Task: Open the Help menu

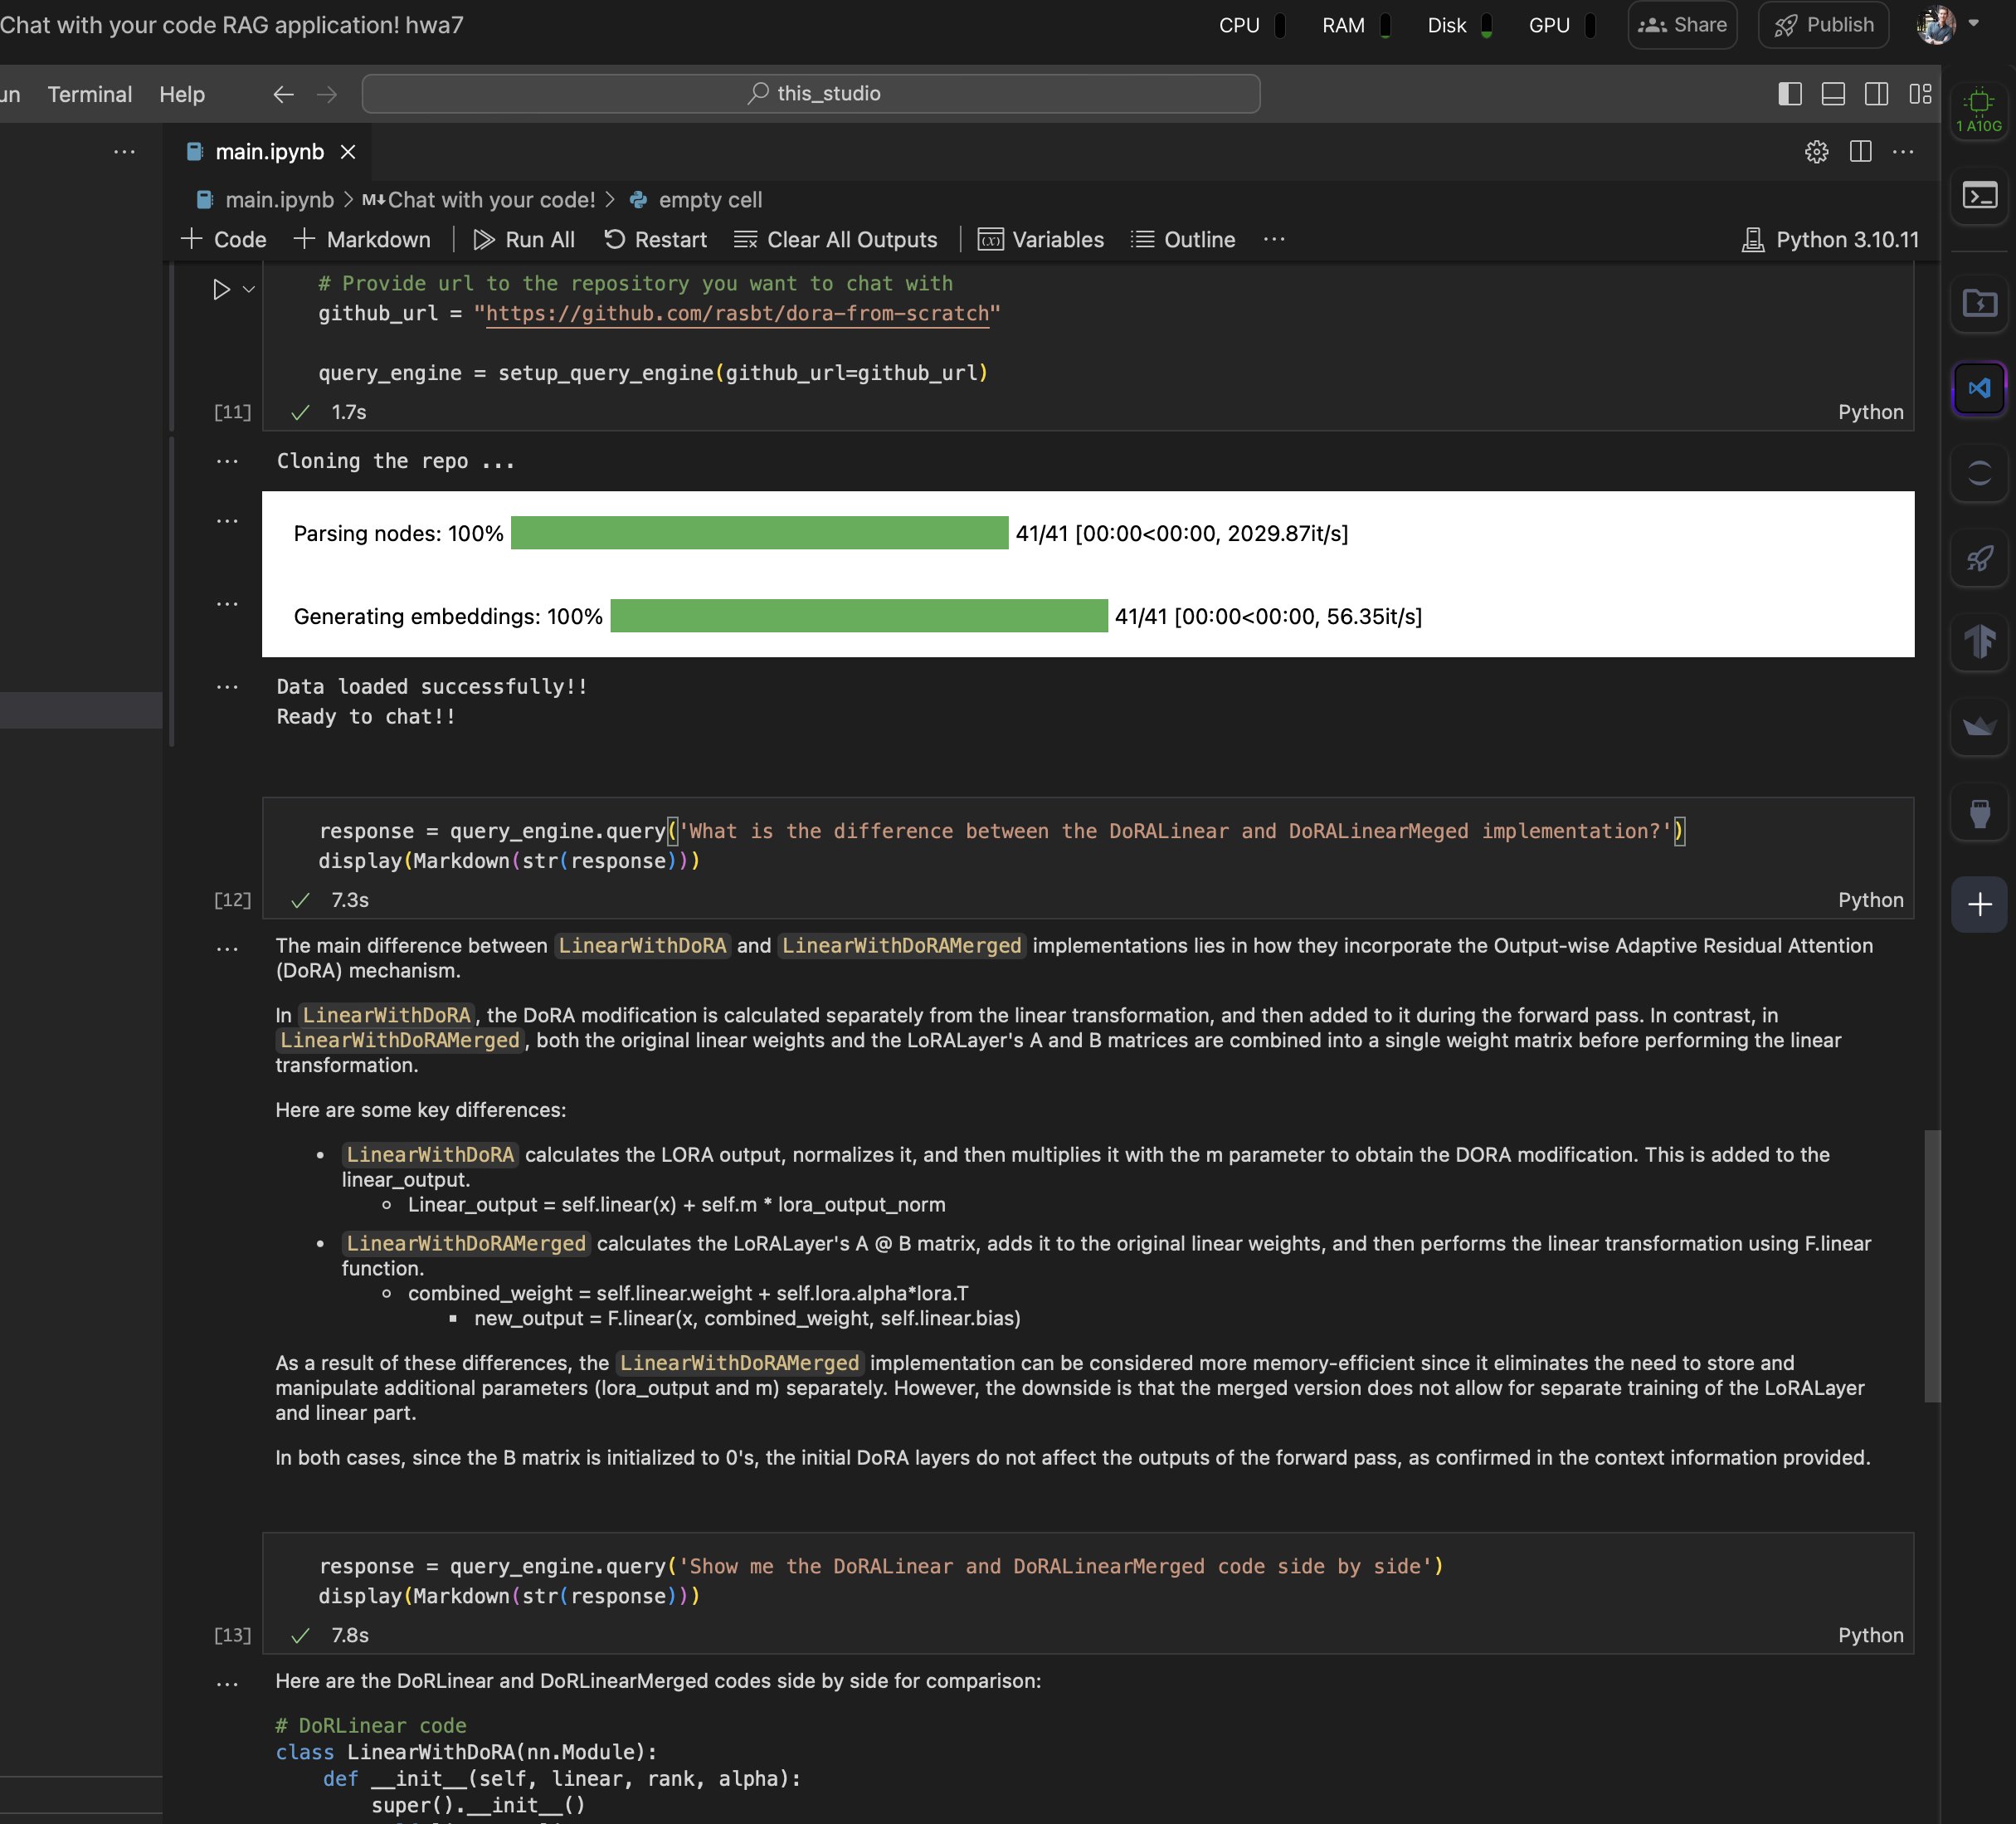Action: pos(182,94)
